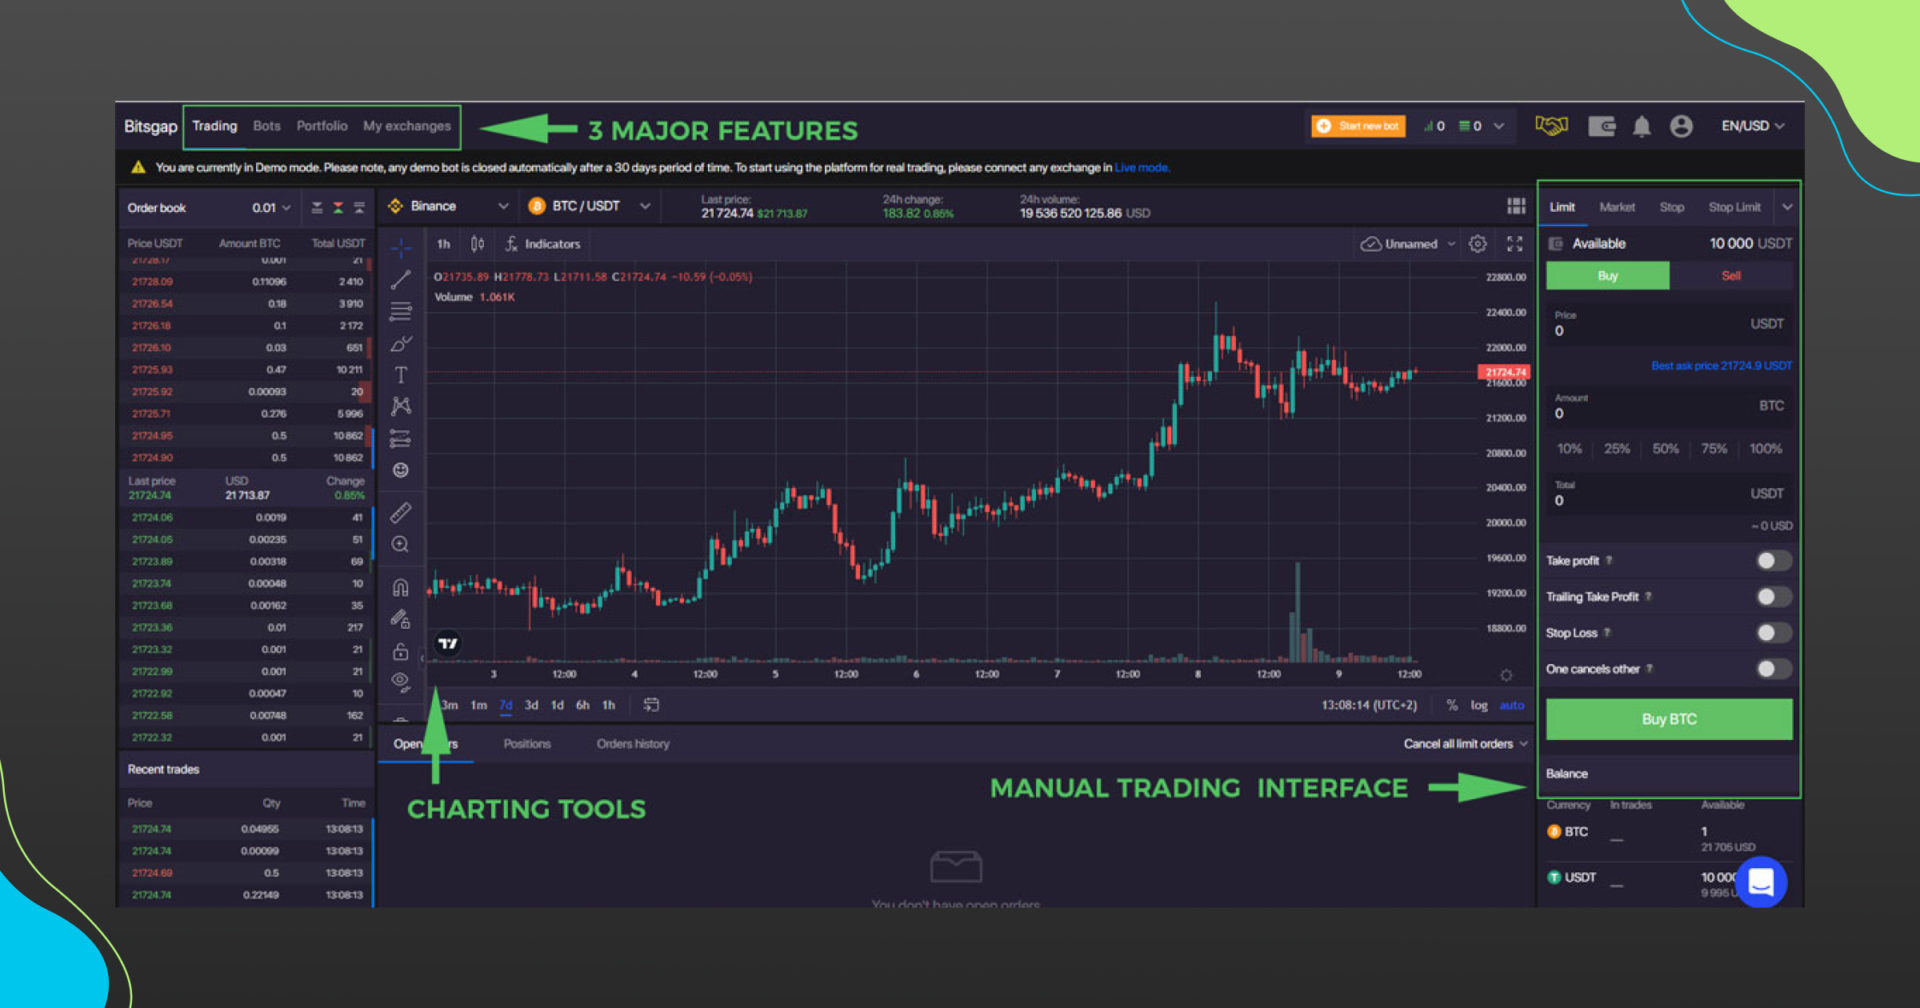Open the text annotation tool
The height and width of the screenshot is (1008, 1920).
[x=401, y=375]
